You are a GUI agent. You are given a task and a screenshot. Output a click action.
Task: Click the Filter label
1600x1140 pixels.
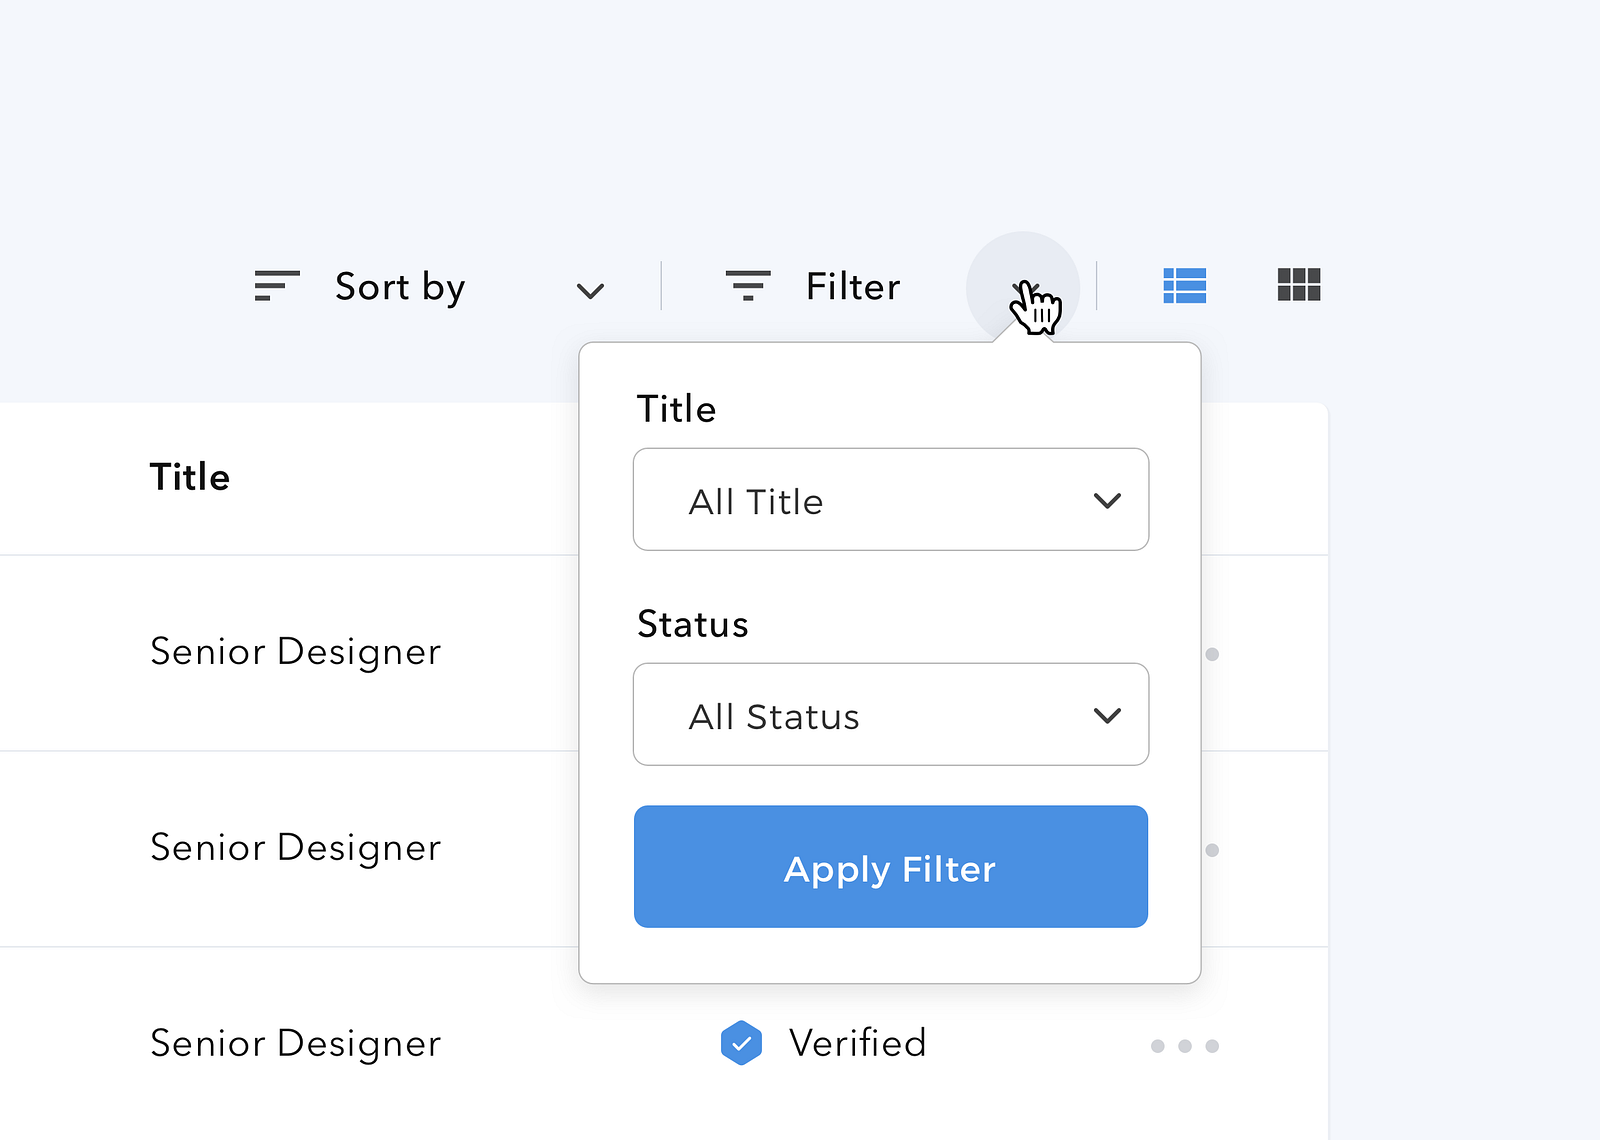click(x=853, y=287)
